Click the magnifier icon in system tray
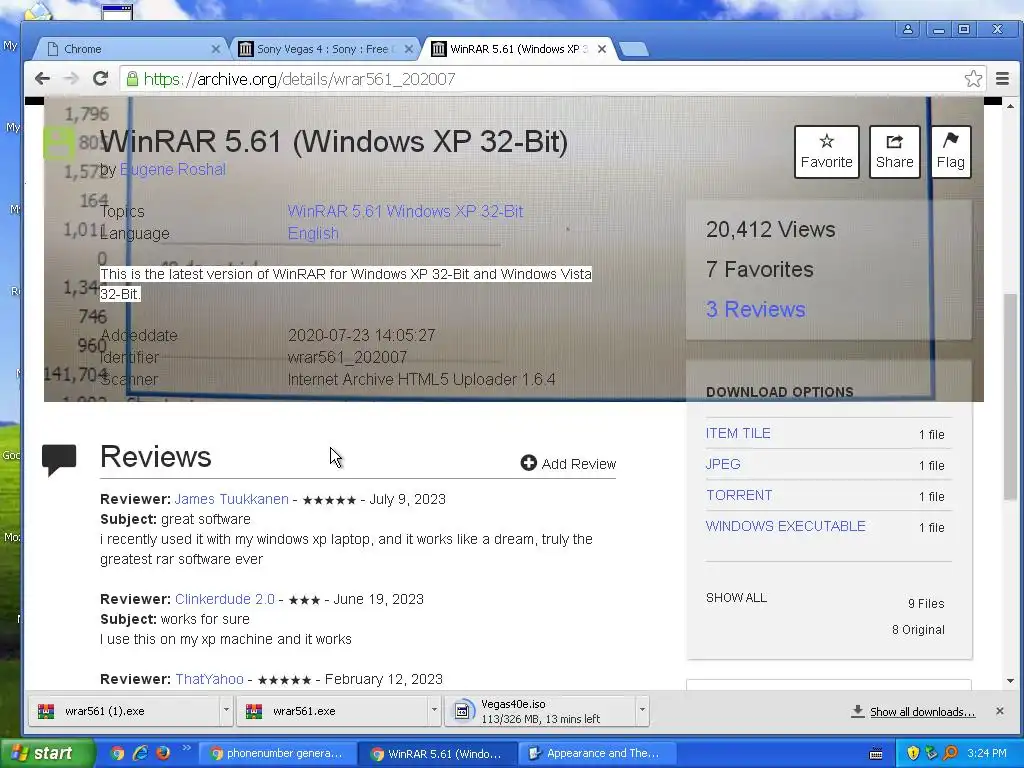Screen dimensions: 1024x768 click(x=950, y=754)
